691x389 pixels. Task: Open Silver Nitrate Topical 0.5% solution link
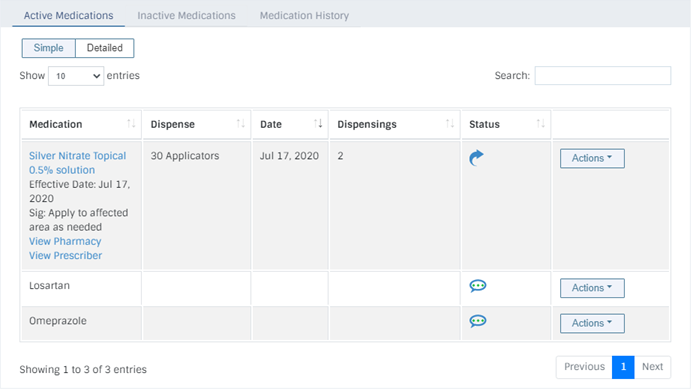pos(78,163)
